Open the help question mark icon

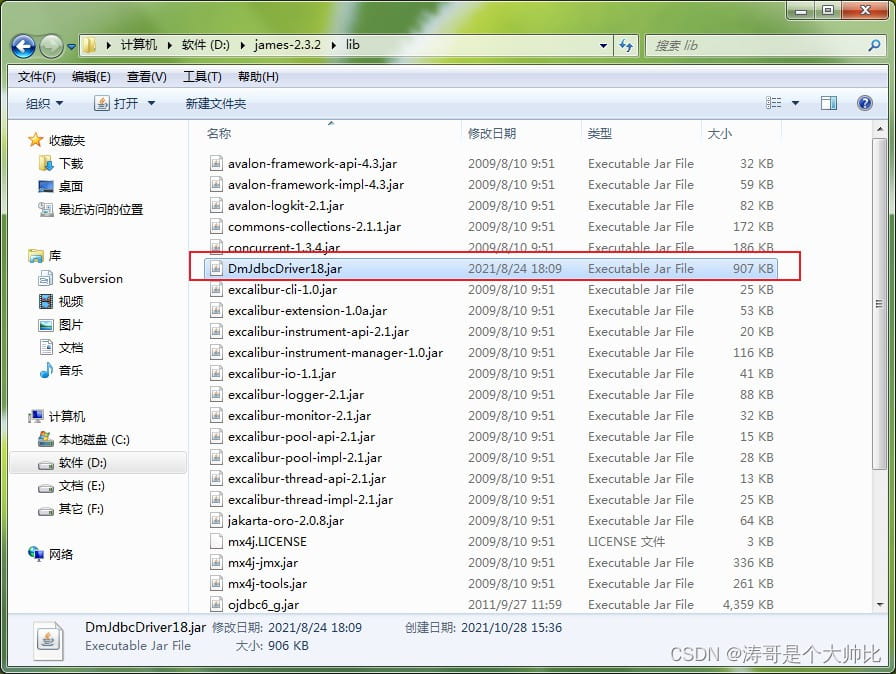(x=865, y=103)
